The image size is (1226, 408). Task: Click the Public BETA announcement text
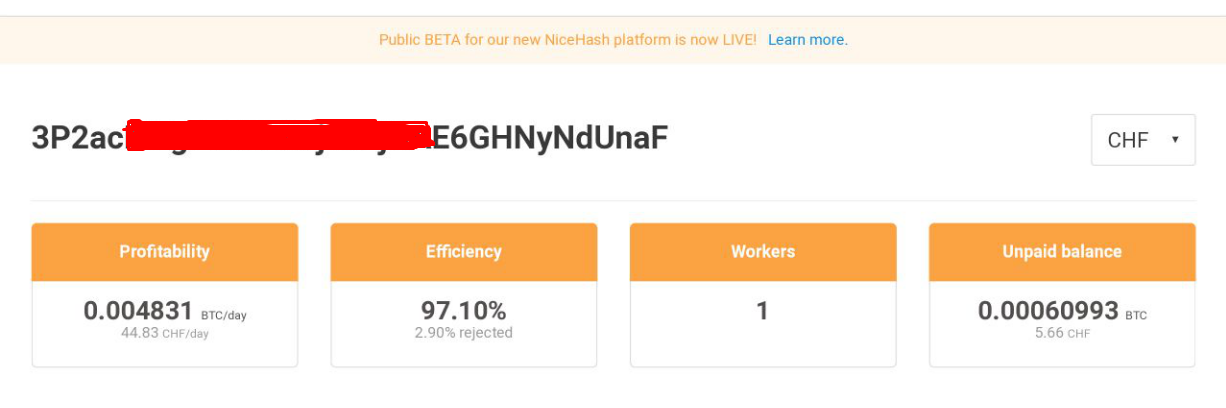(567, 40)
